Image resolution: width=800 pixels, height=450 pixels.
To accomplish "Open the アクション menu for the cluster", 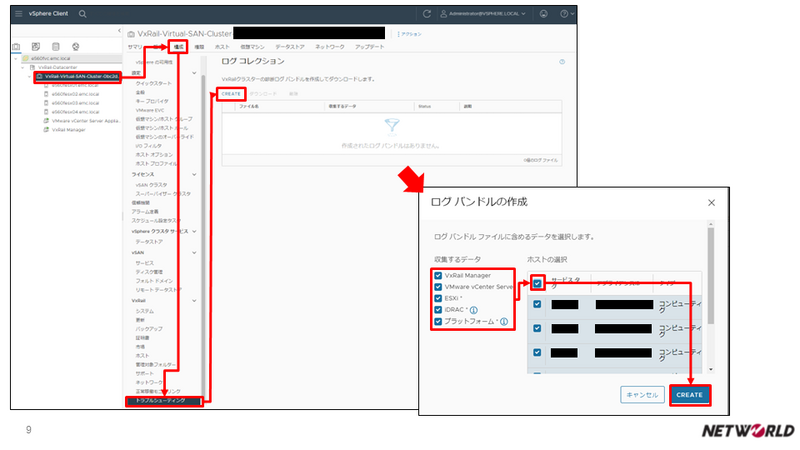I will tap(410, 34).
